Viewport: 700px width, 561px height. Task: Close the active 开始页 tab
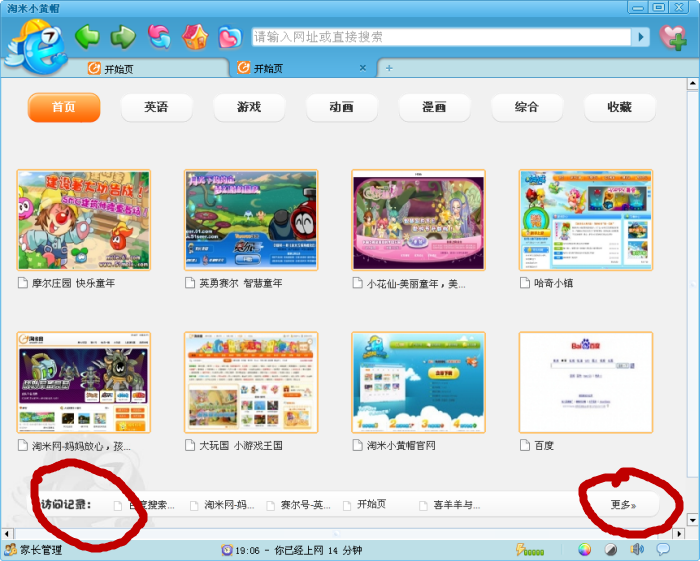click(363, 68)
